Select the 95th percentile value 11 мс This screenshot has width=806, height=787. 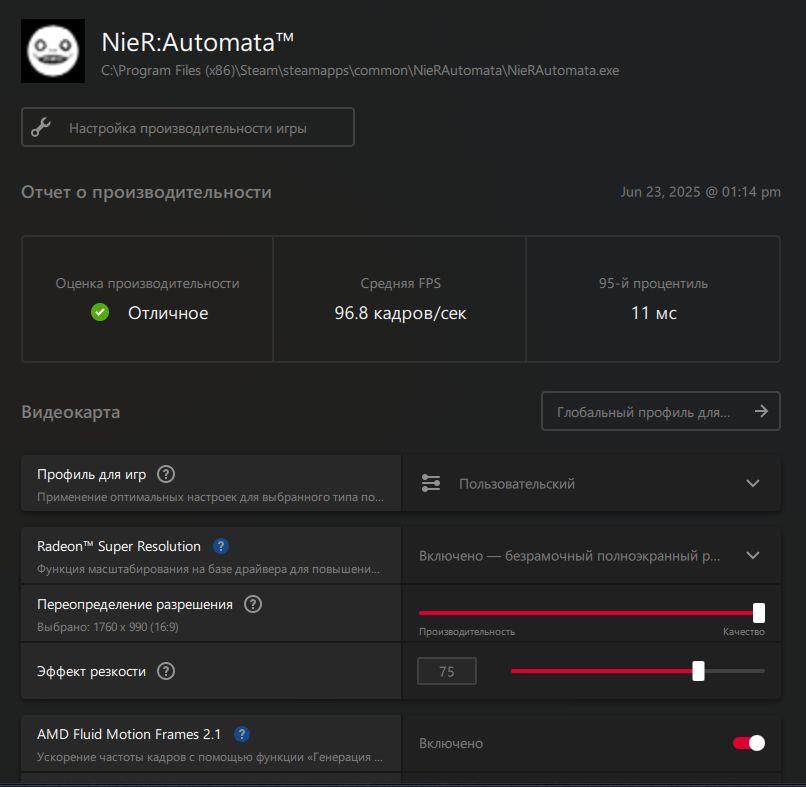coord(653,313)
